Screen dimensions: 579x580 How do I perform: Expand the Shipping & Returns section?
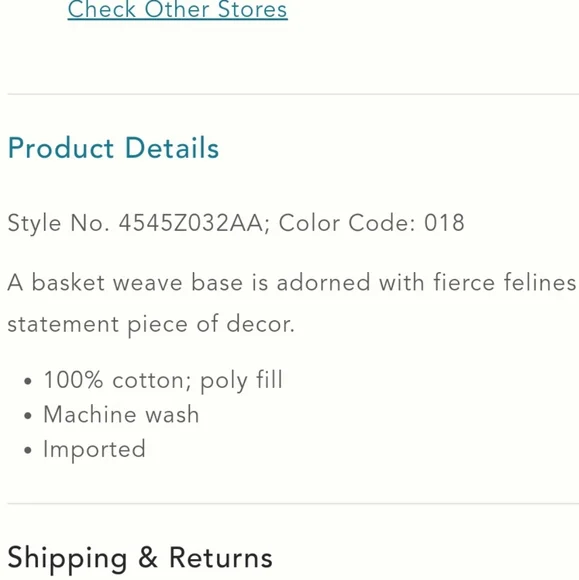pyautogui.click(x=140, y=558)
